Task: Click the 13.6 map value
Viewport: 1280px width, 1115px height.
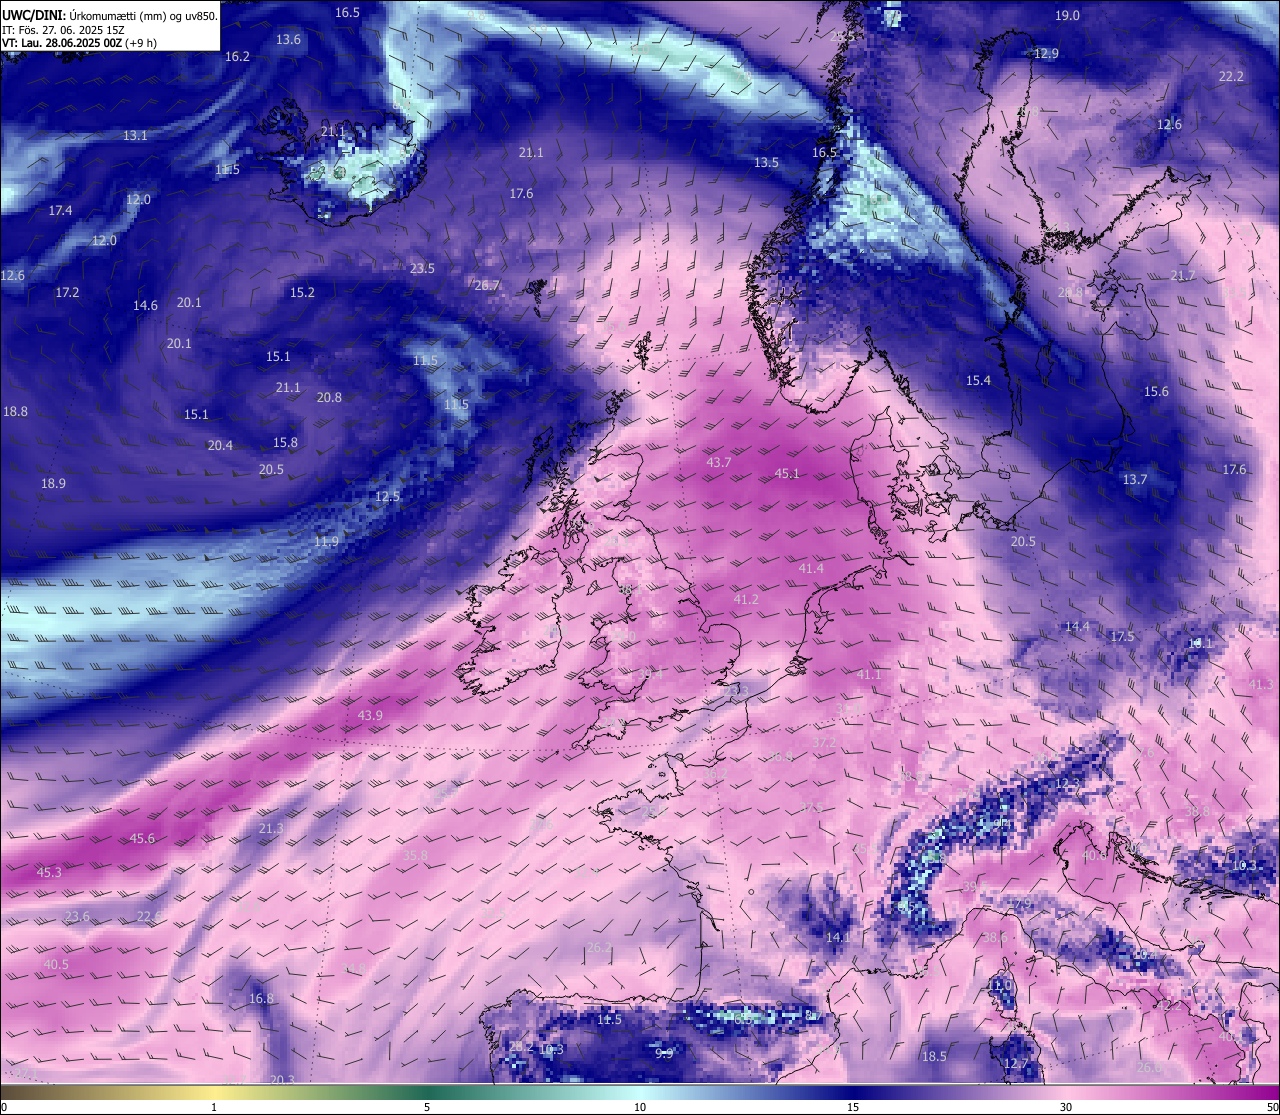Action: 288,40
